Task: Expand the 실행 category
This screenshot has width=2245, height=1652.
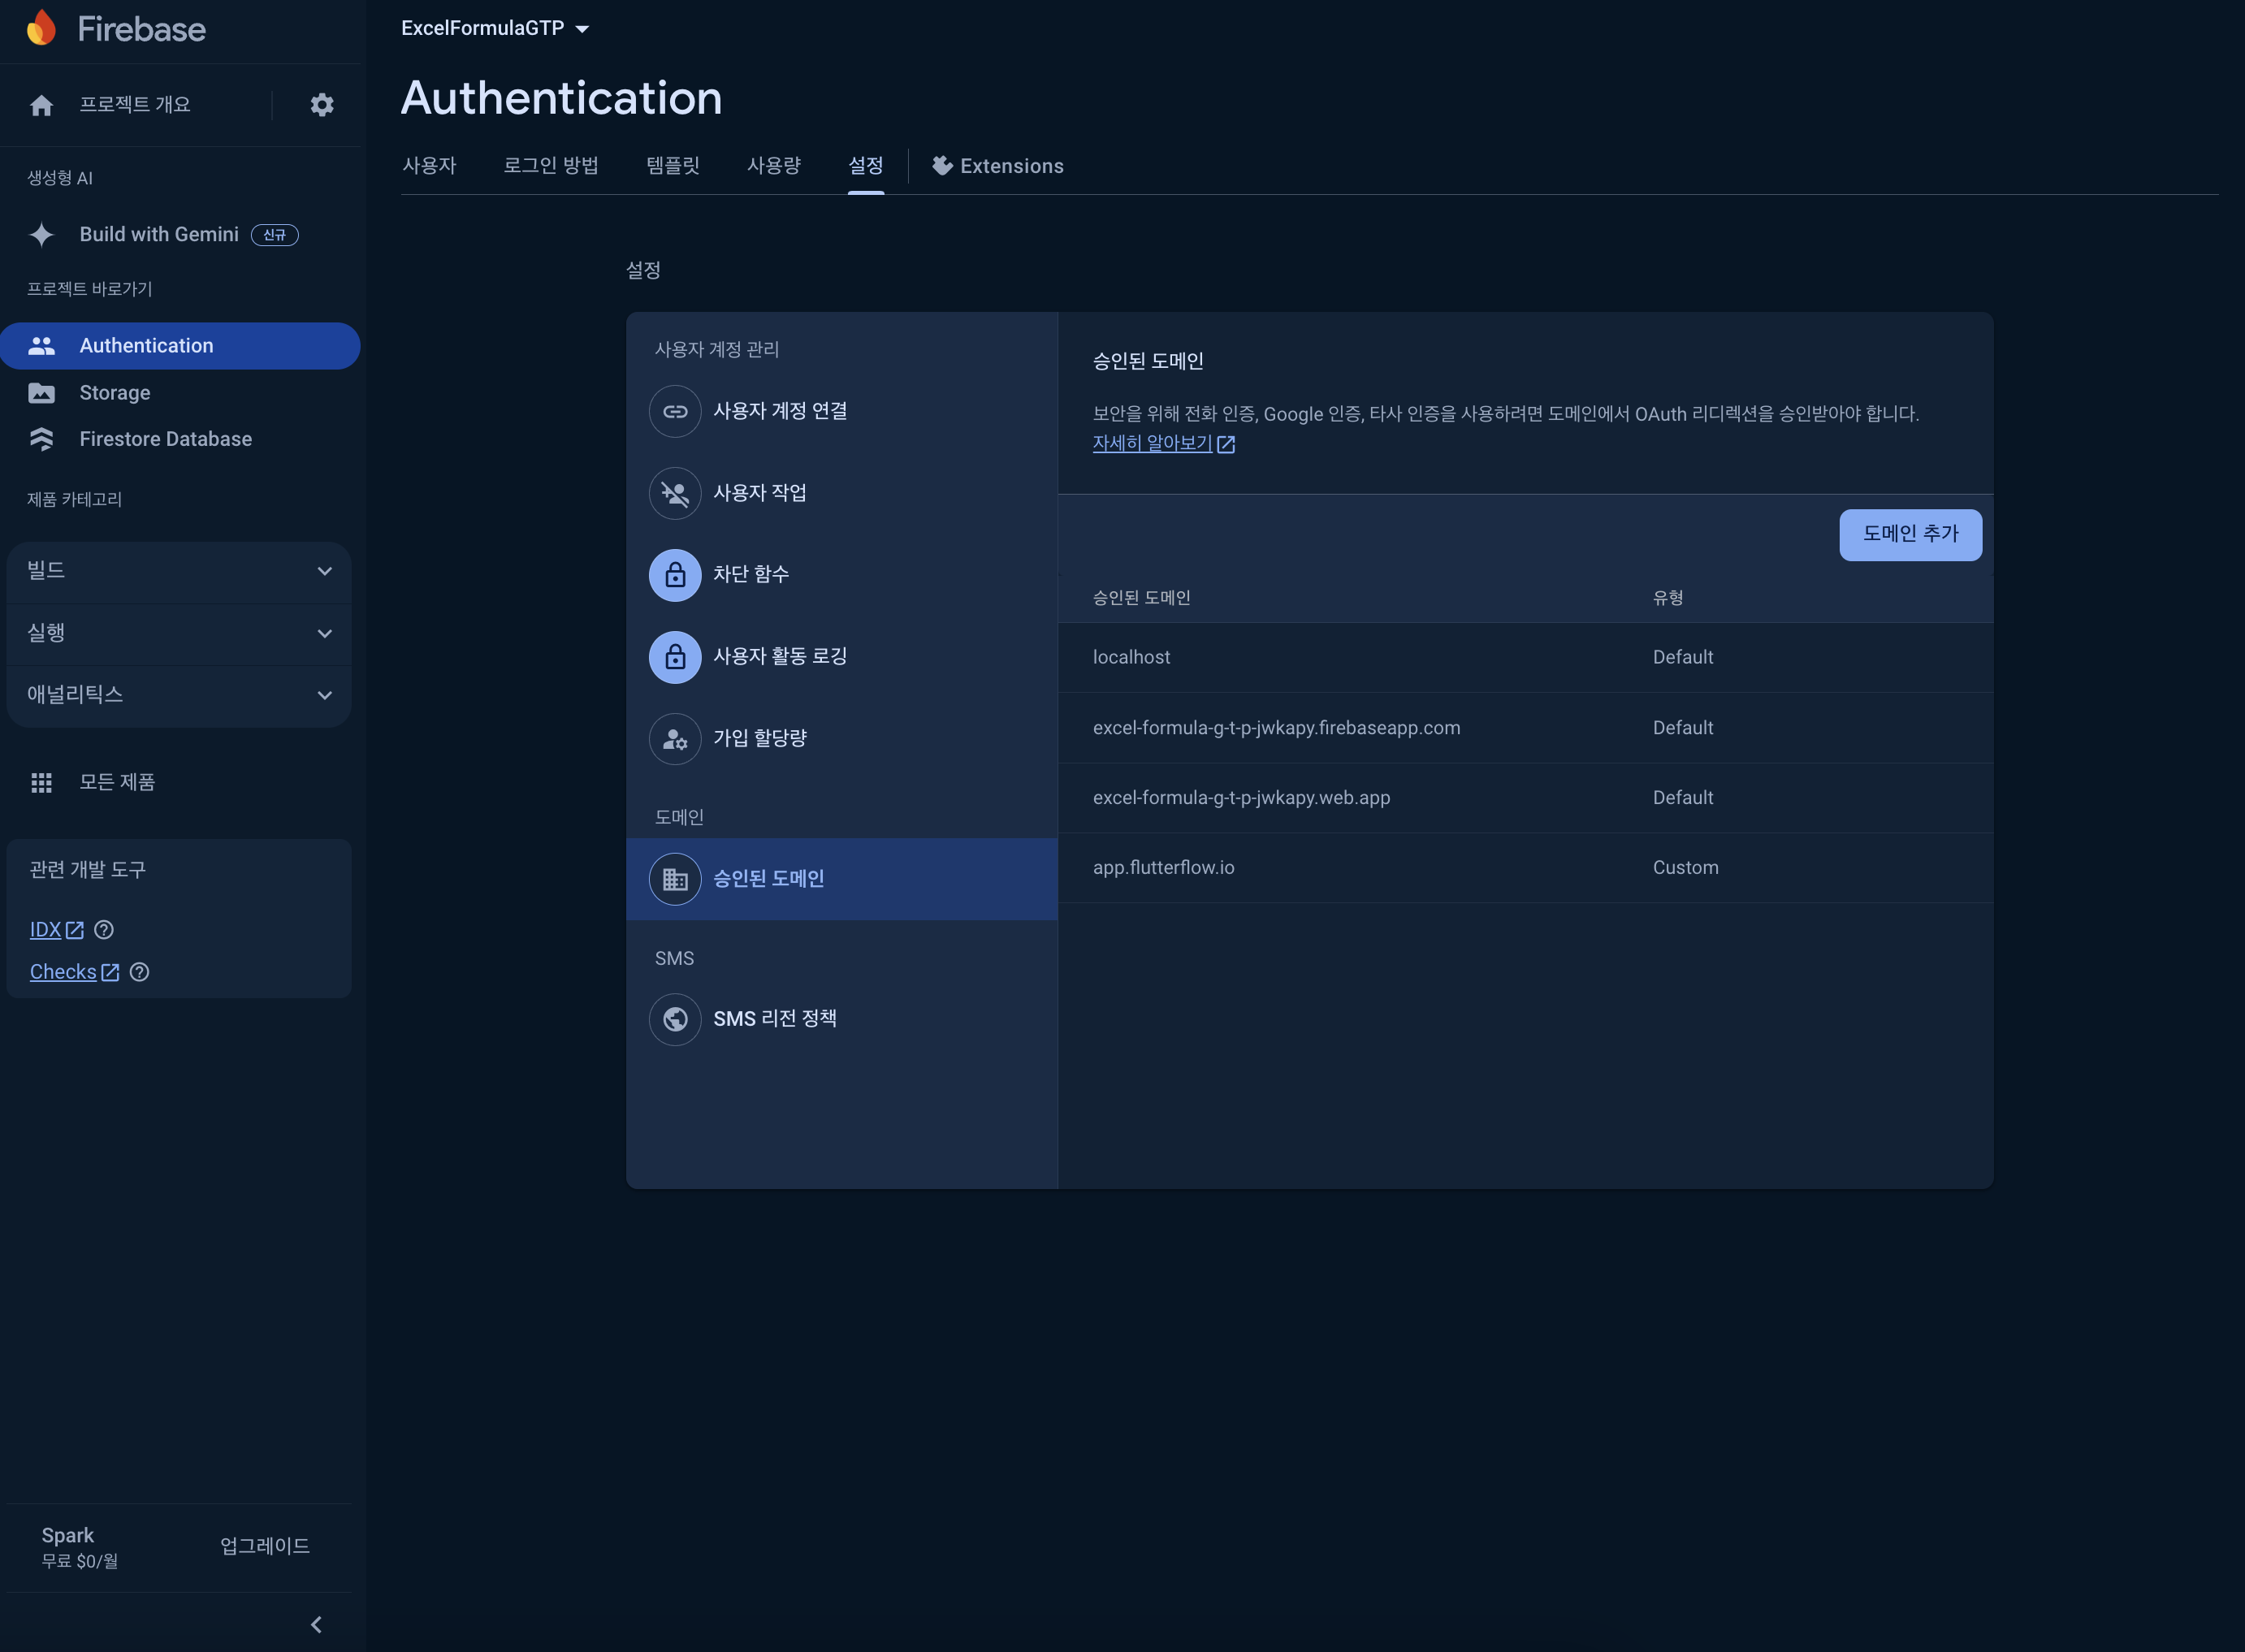Action: pyautogui.click(x=179, y=633)
